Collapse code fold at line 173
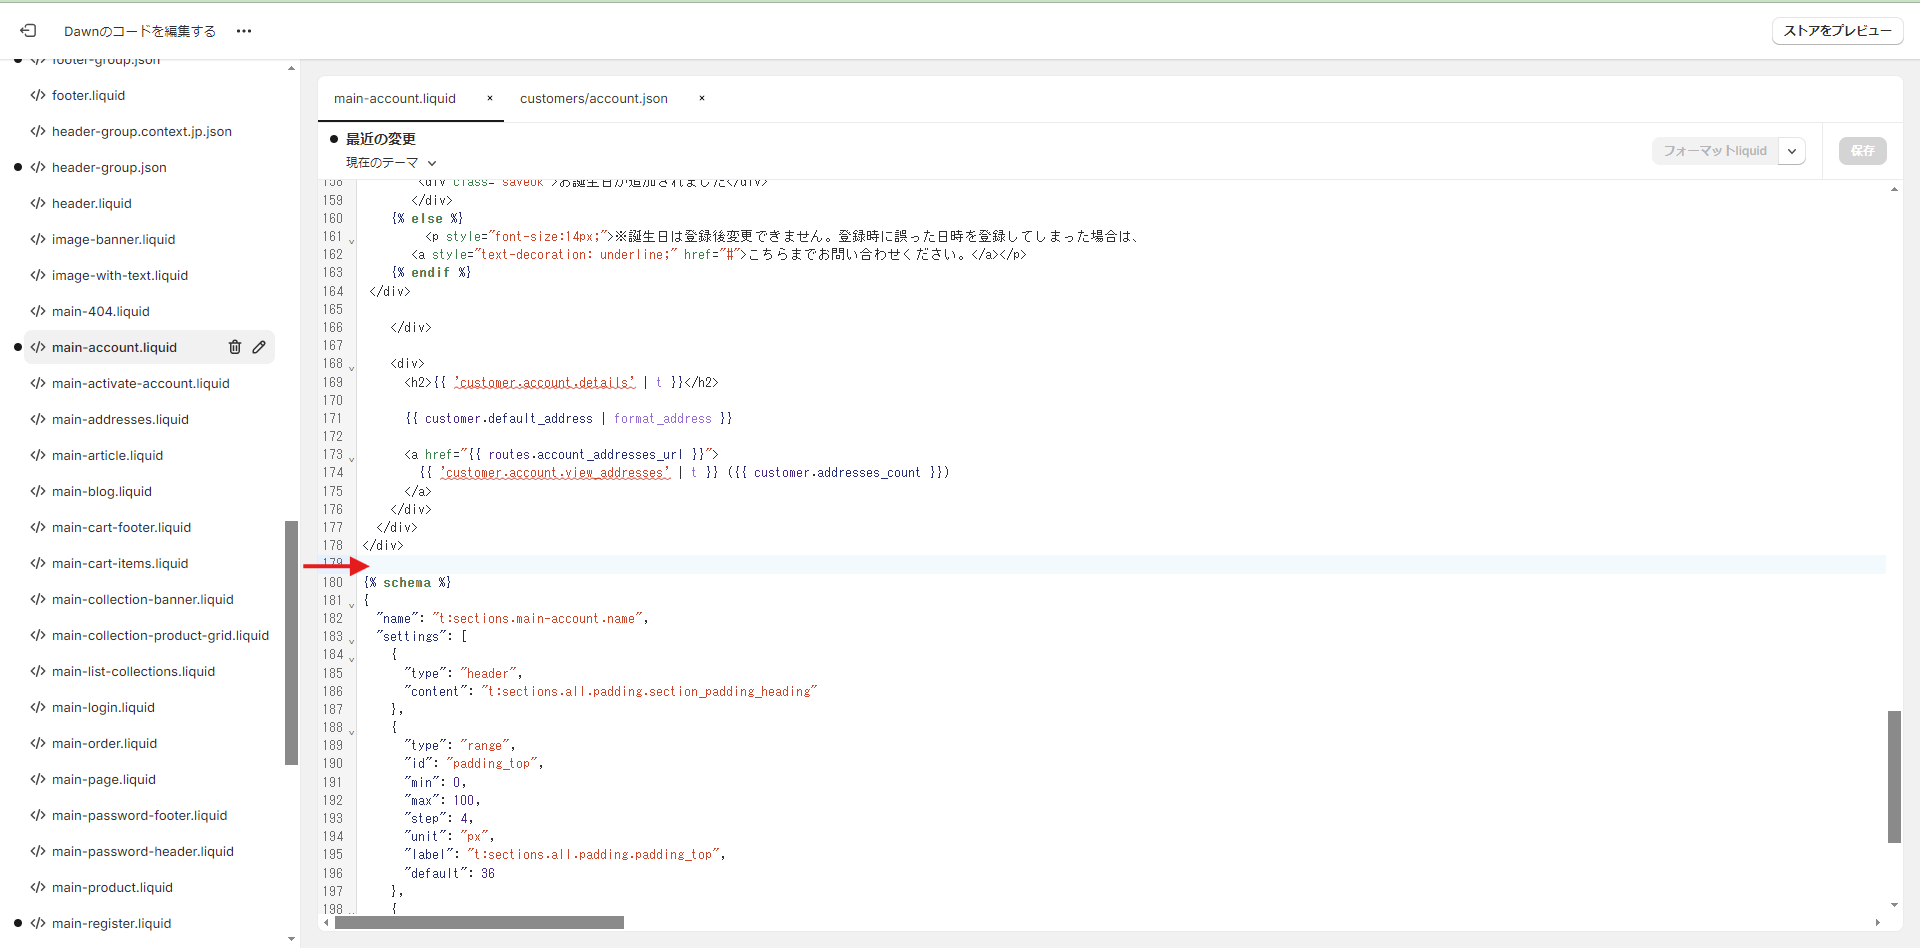1920x948 pixels. pyautogui.click(x=351, y=458)
